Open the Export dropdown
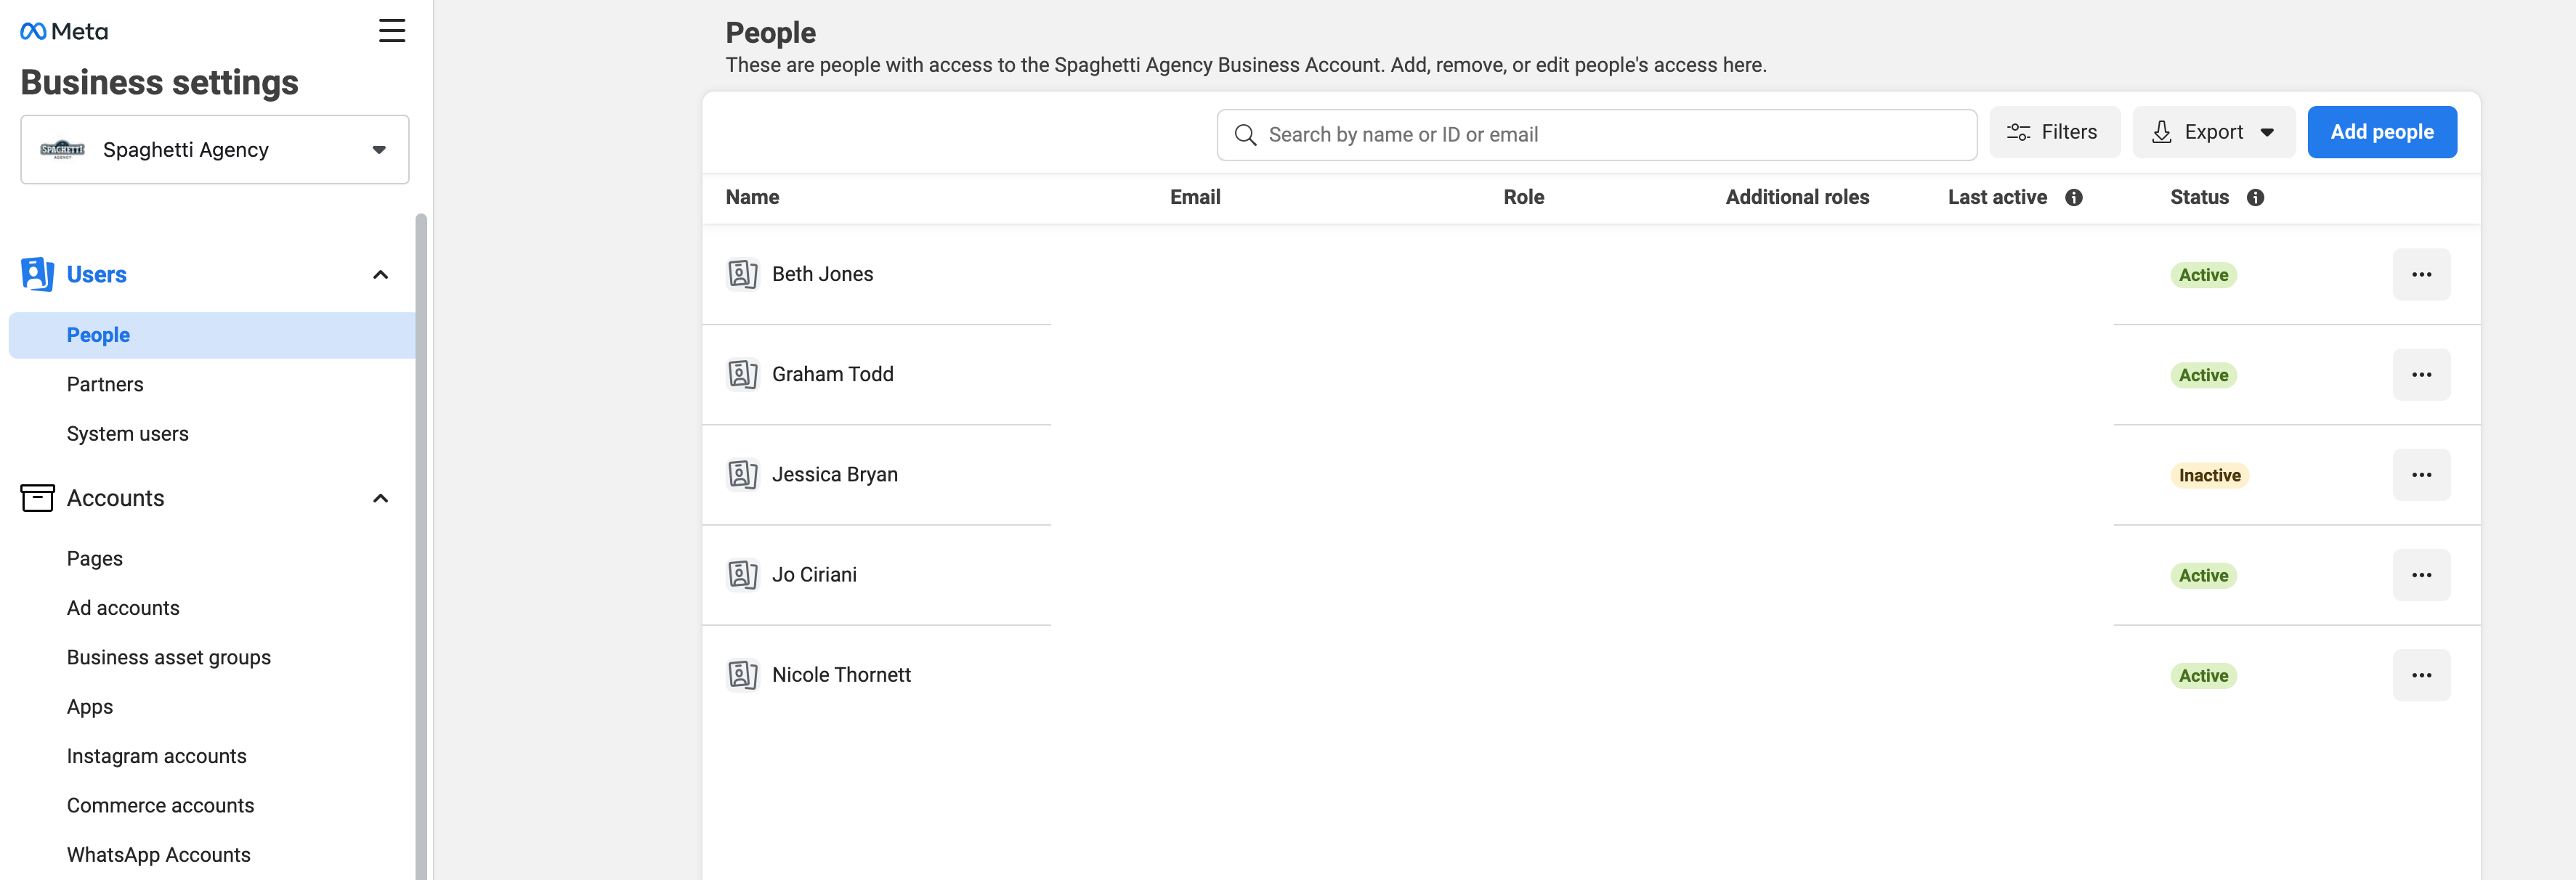2576x880 pixels. click(x=2213, y=132)
